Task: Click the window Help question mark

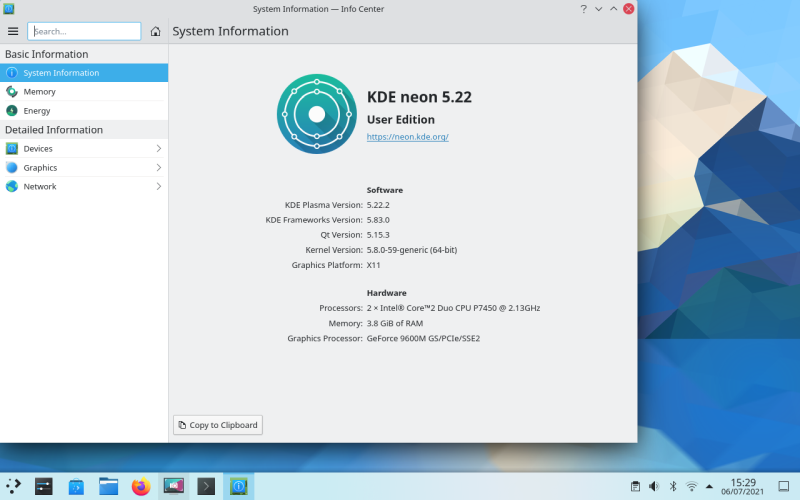Action: click(x=583, y=9)
